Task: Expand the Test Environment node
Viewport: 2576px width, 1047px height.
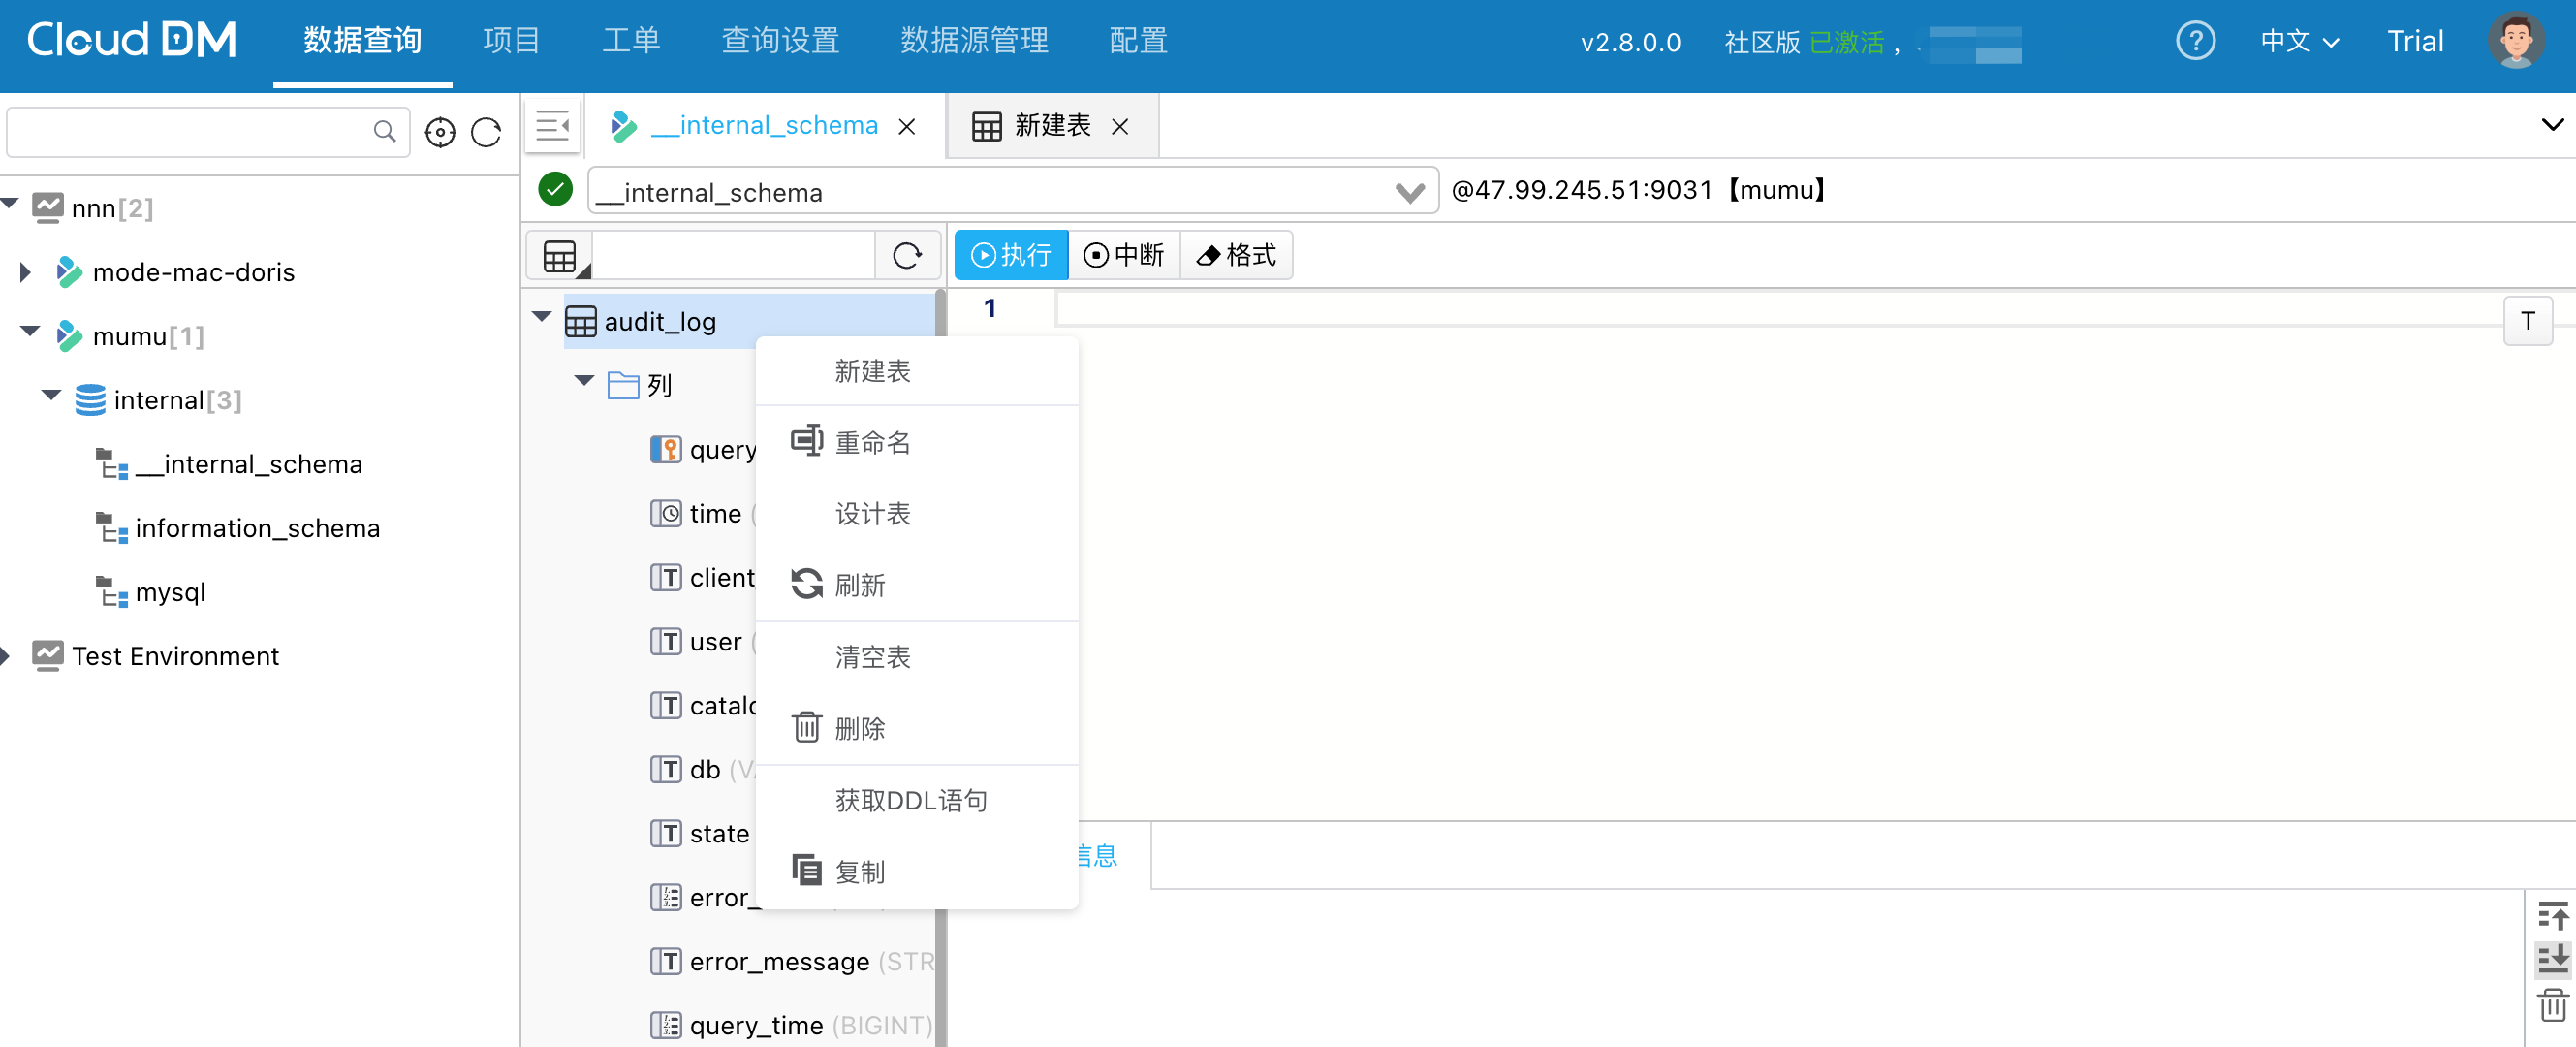Action: (x=6, y=656)
